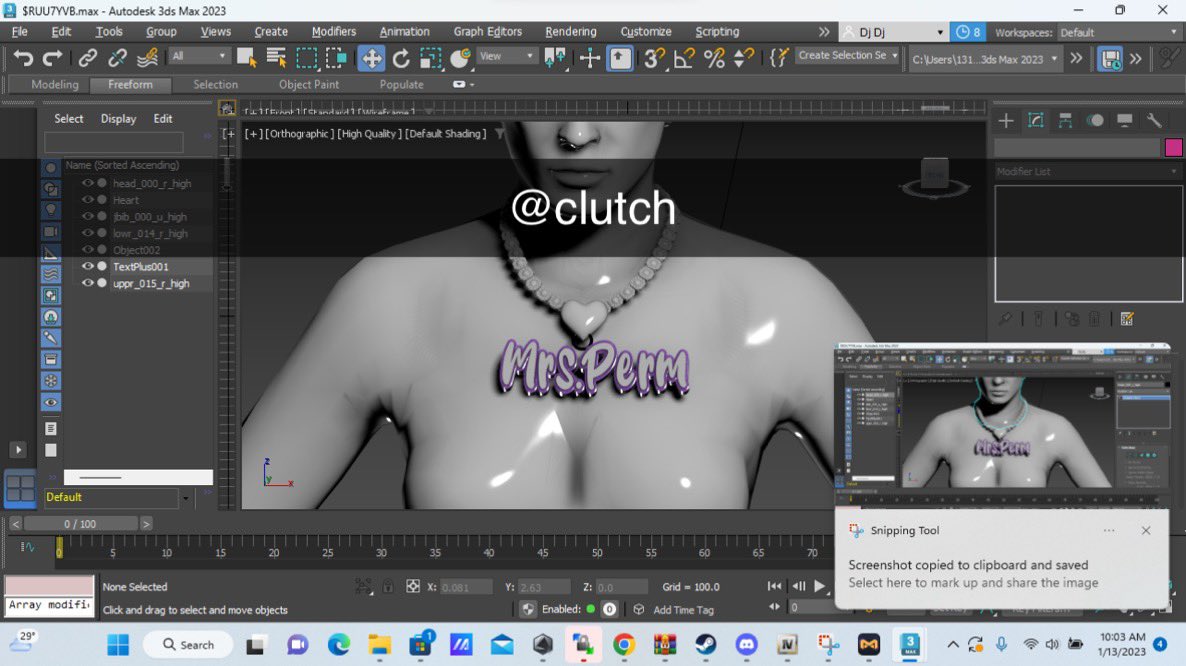Image resolution: width=1186 pixels, height=666 pixels.
Task: Click the viewport Orthographic label
Action: tap(300, 134)
